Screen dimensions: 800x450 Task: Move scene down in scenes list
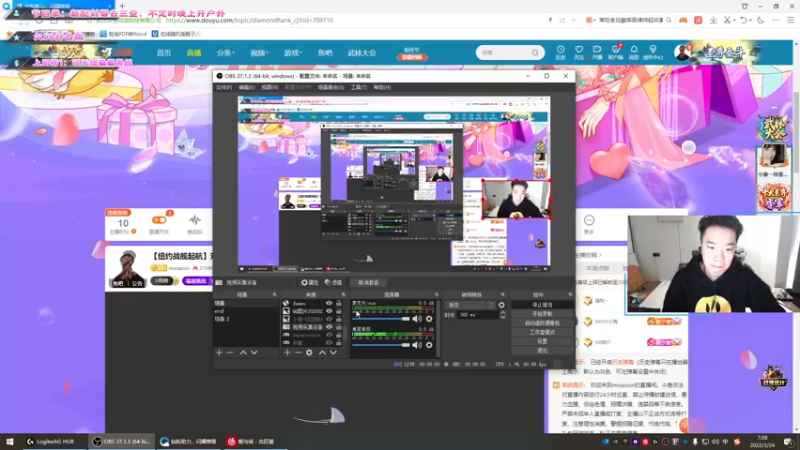click(x=254, y=353)
